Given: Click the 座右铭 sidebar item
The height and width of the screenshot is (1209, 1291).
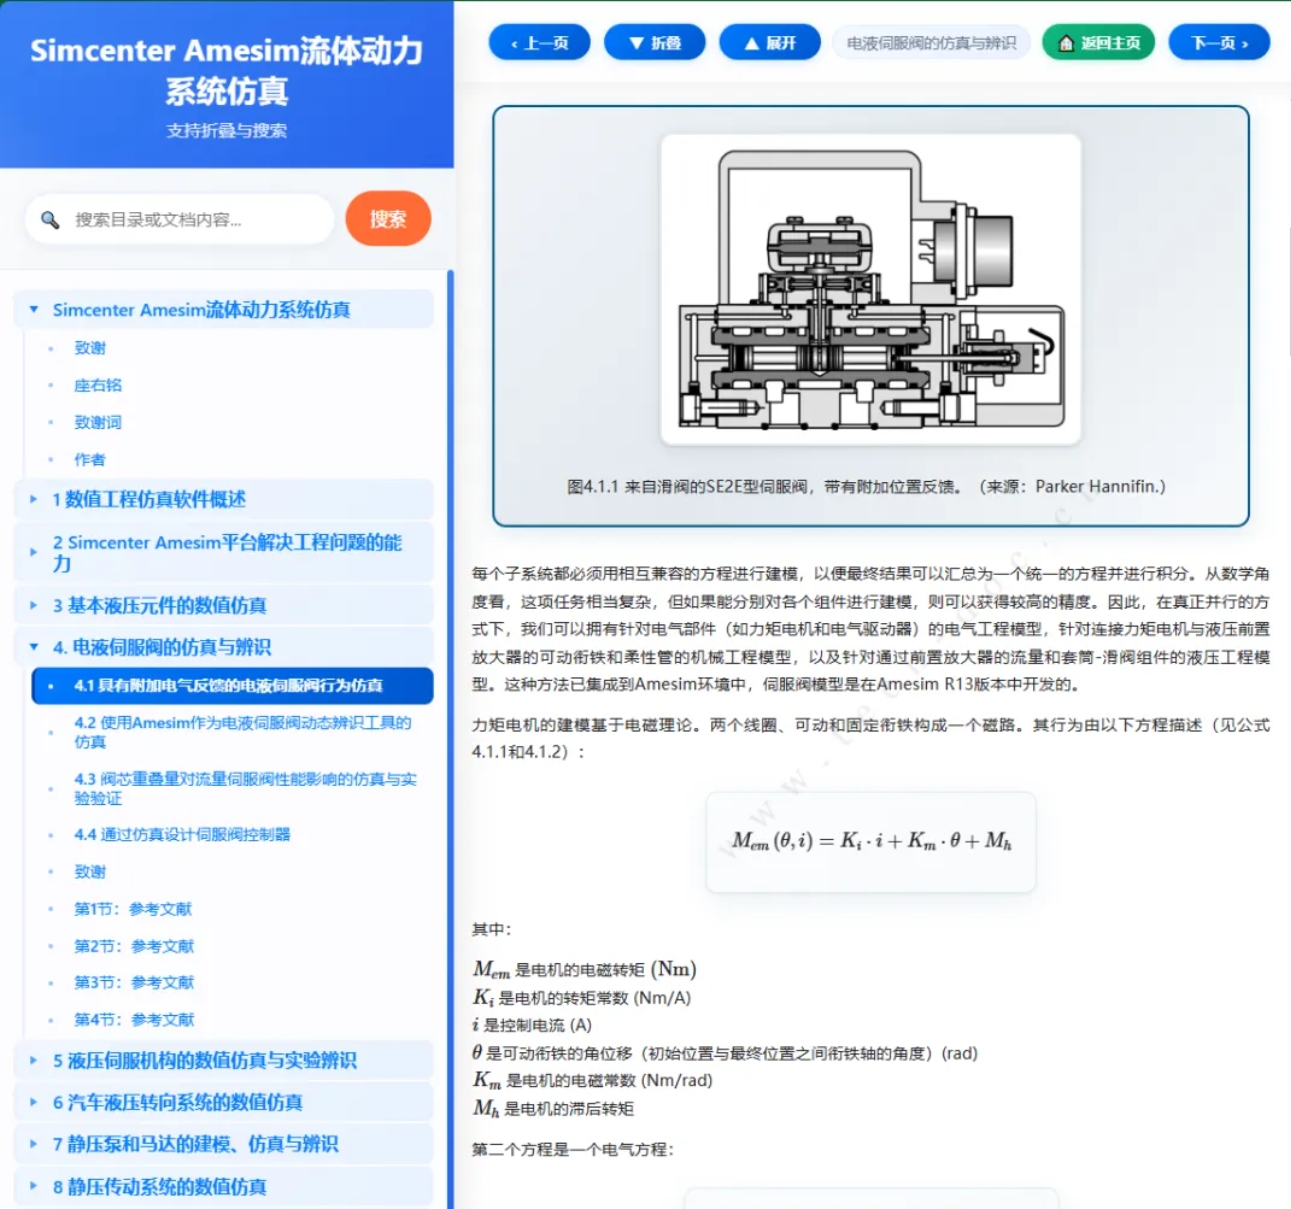Looking at the screenshot, I should (98, 385).
